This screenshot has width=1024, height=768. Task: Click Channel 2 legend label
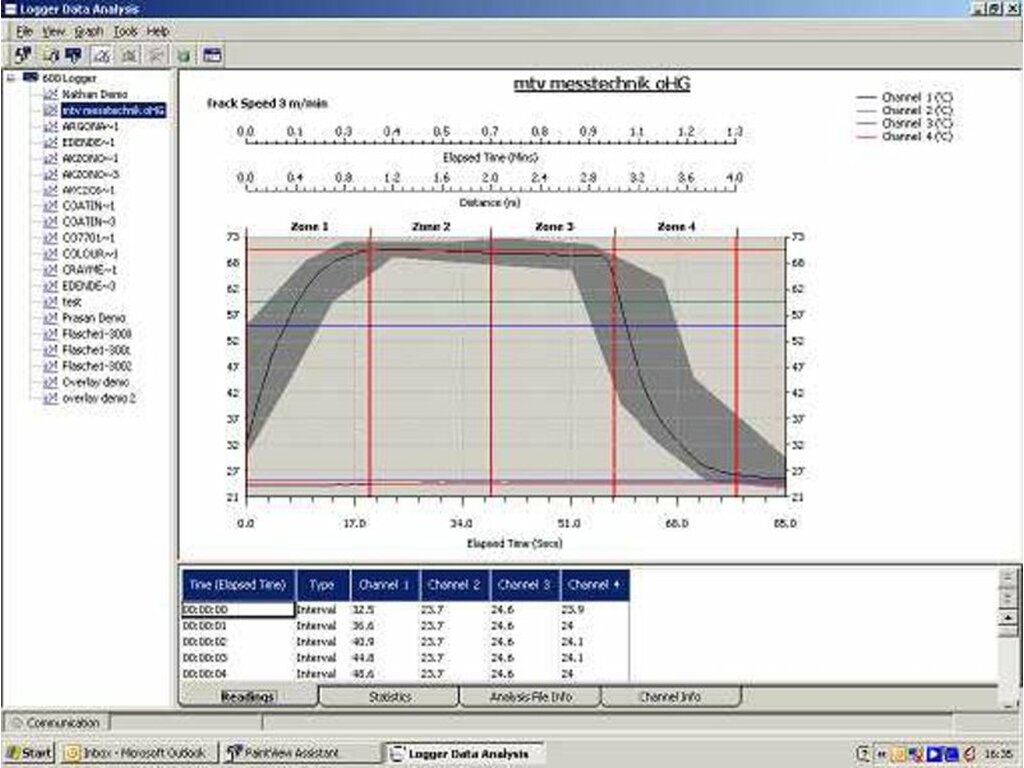(x=917, y=110)
